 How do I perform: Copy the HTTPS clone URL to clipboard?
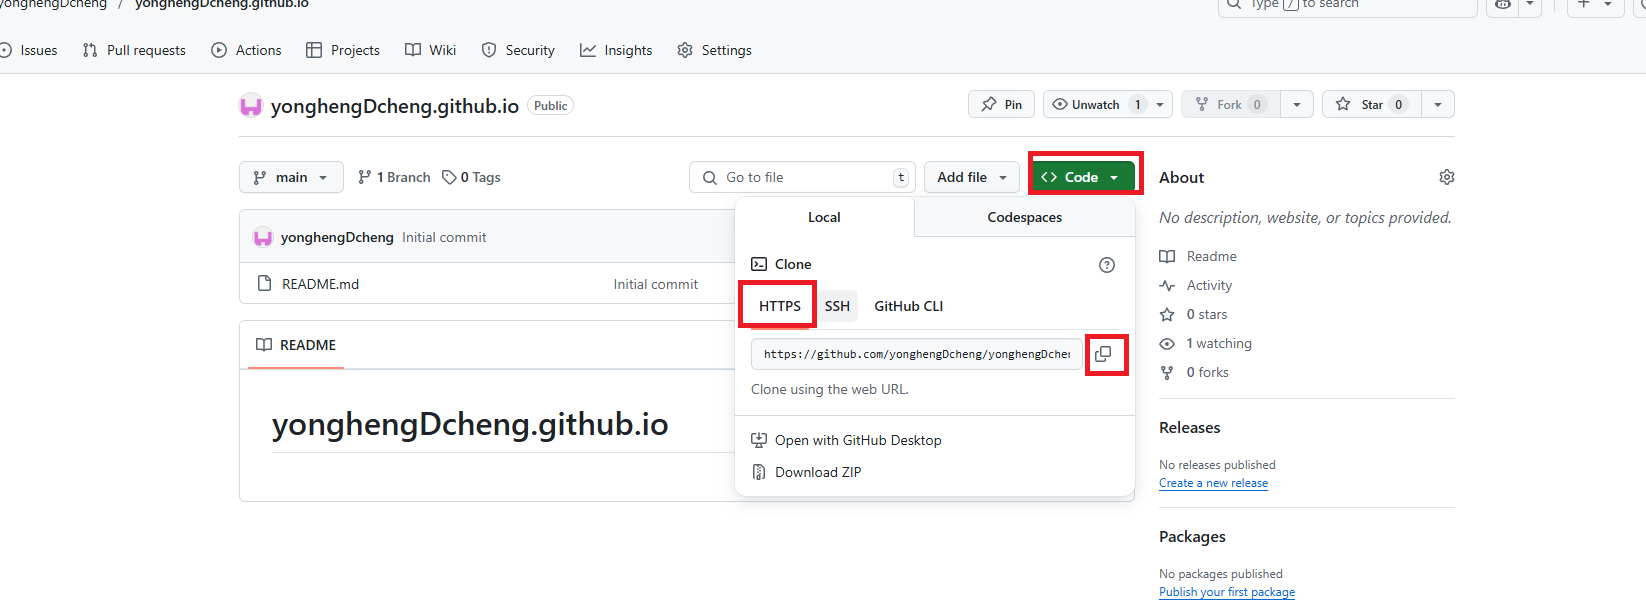coord(1103,354)
